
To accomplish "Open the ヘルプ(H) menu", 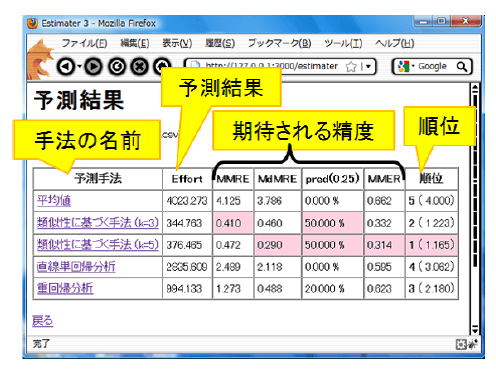I will point(395,43).
